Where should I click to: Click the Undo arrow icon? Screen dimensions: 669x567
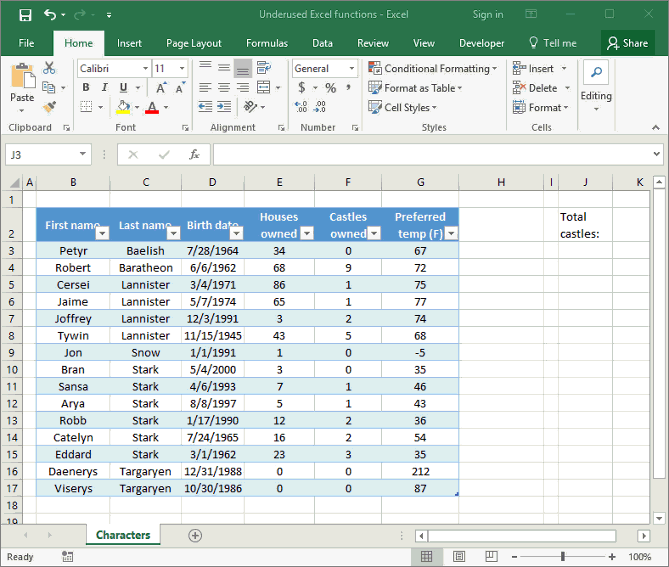pyautogui.click(x=50, y=15)
